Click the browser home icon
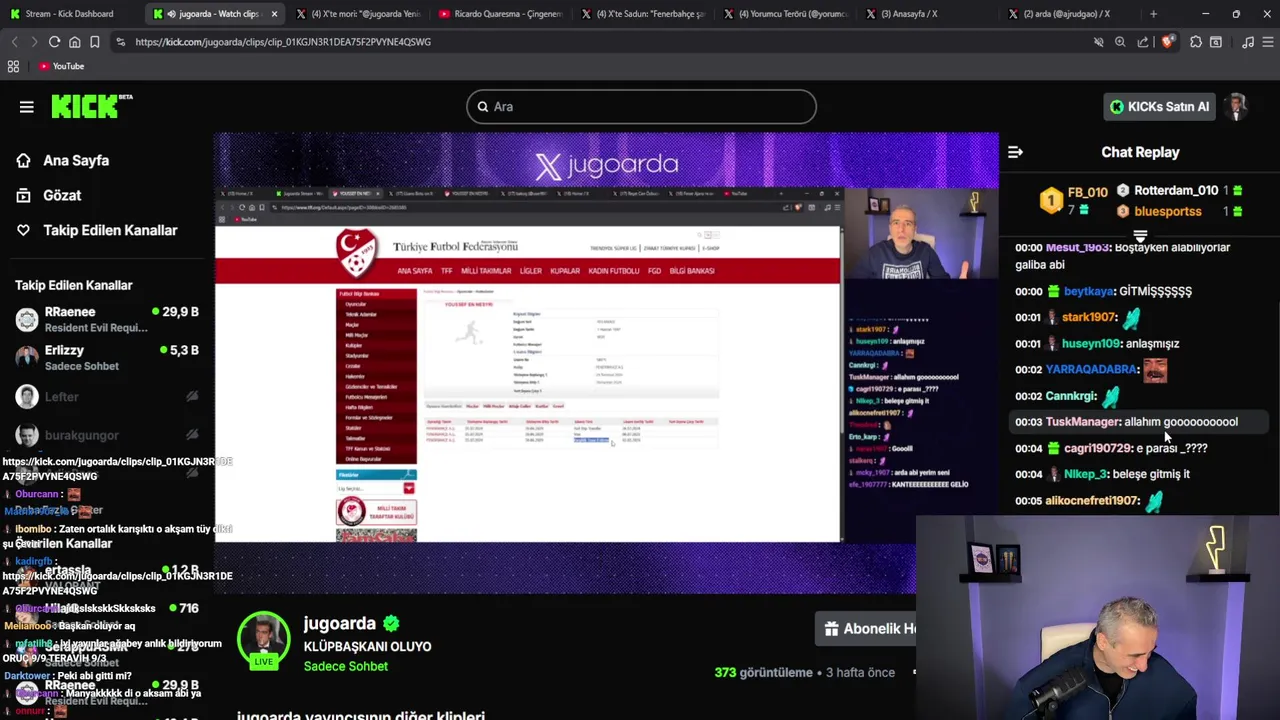Screen dimensions: 1280x720 (74, 42)
